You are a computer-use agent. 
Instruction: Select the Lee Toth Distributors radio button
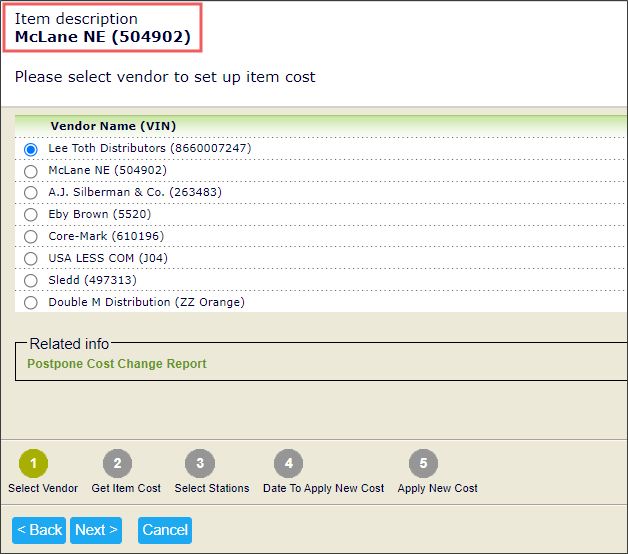click(31, 149)
